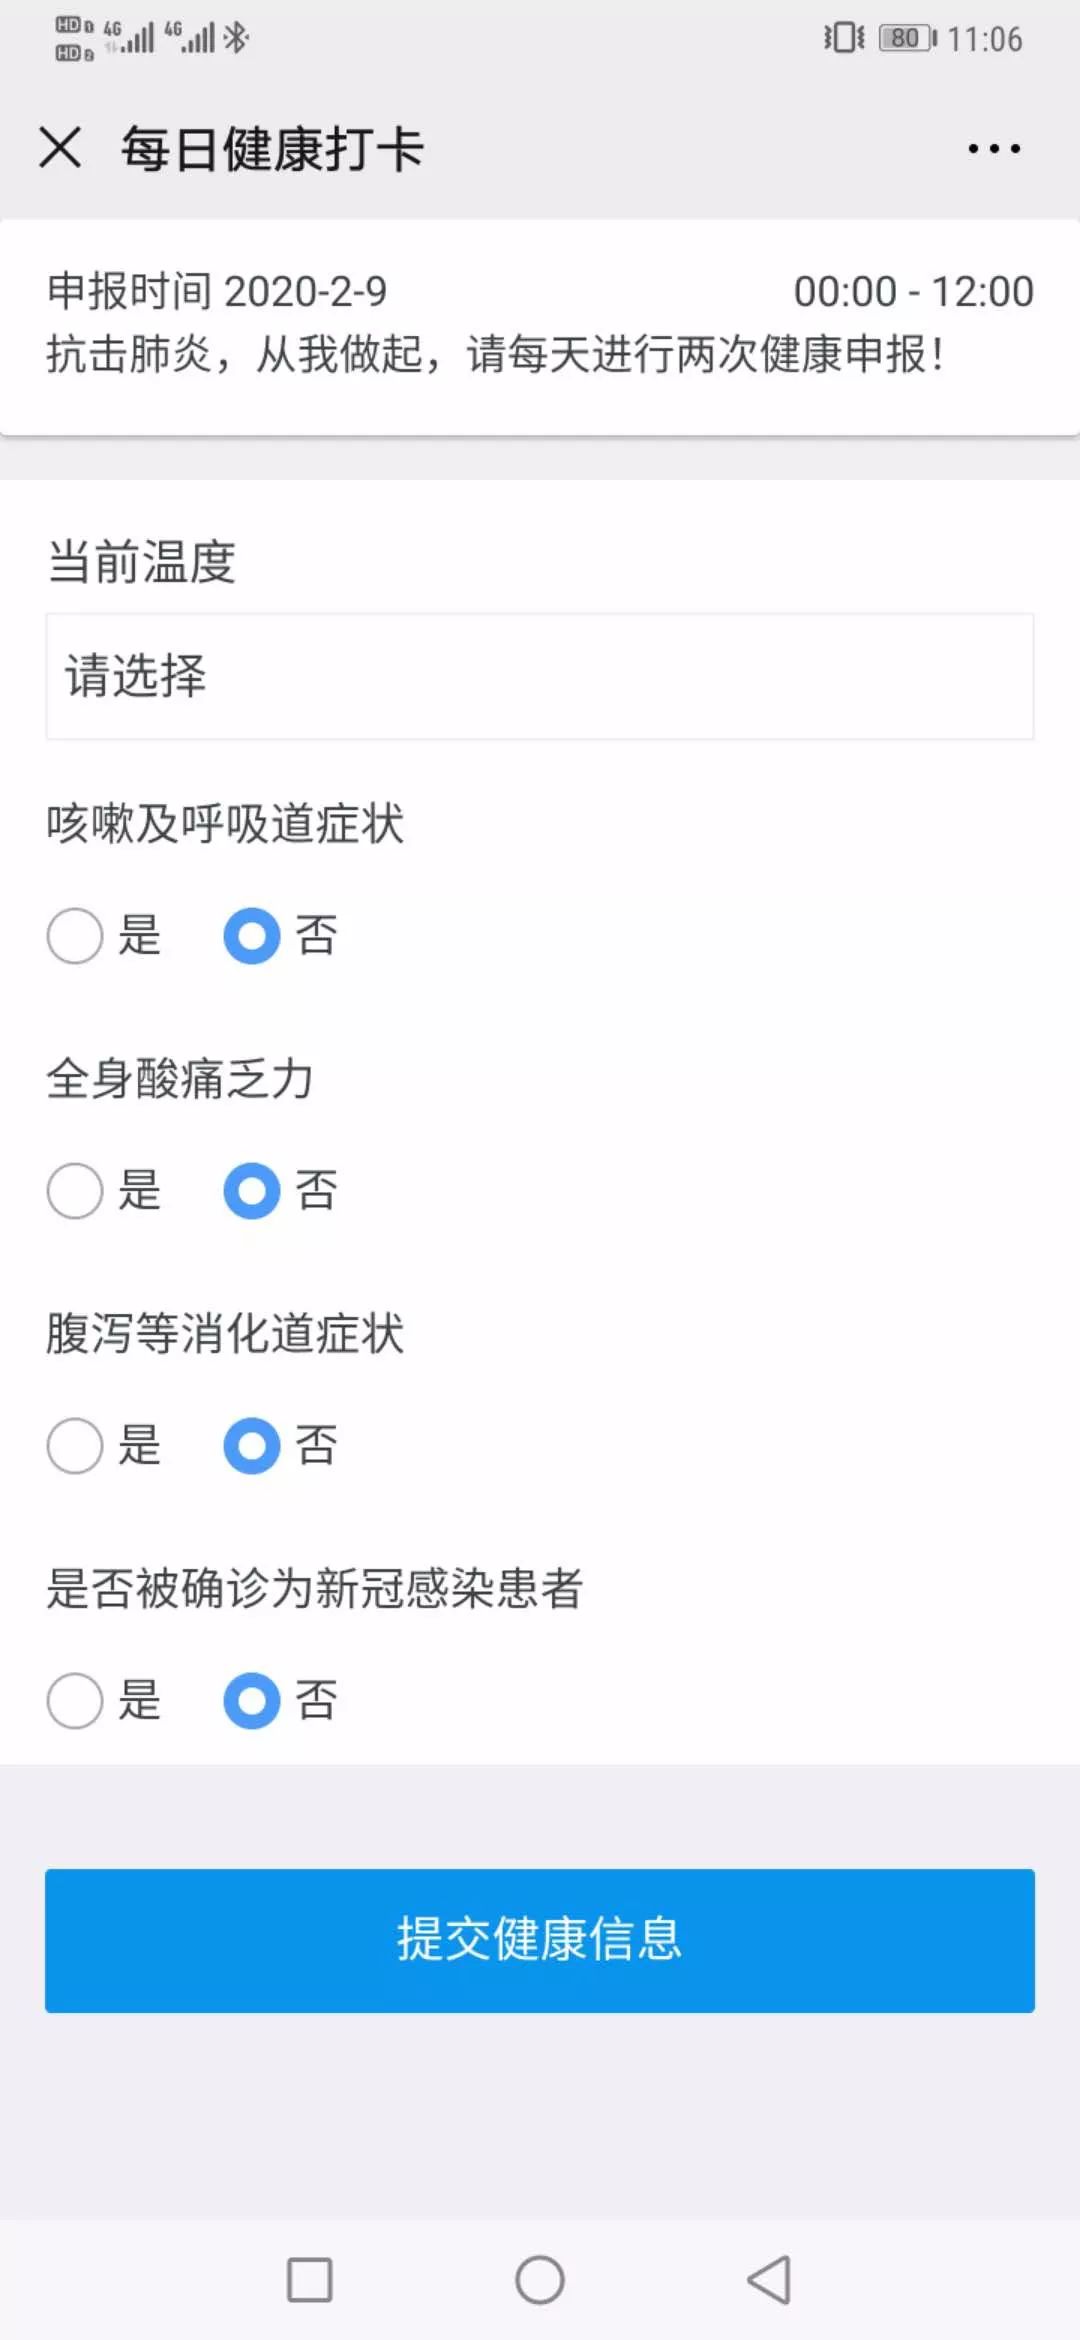Tap the Android home circle button
Screen dimensions: 1080x2340
(x=540, y=2280)
